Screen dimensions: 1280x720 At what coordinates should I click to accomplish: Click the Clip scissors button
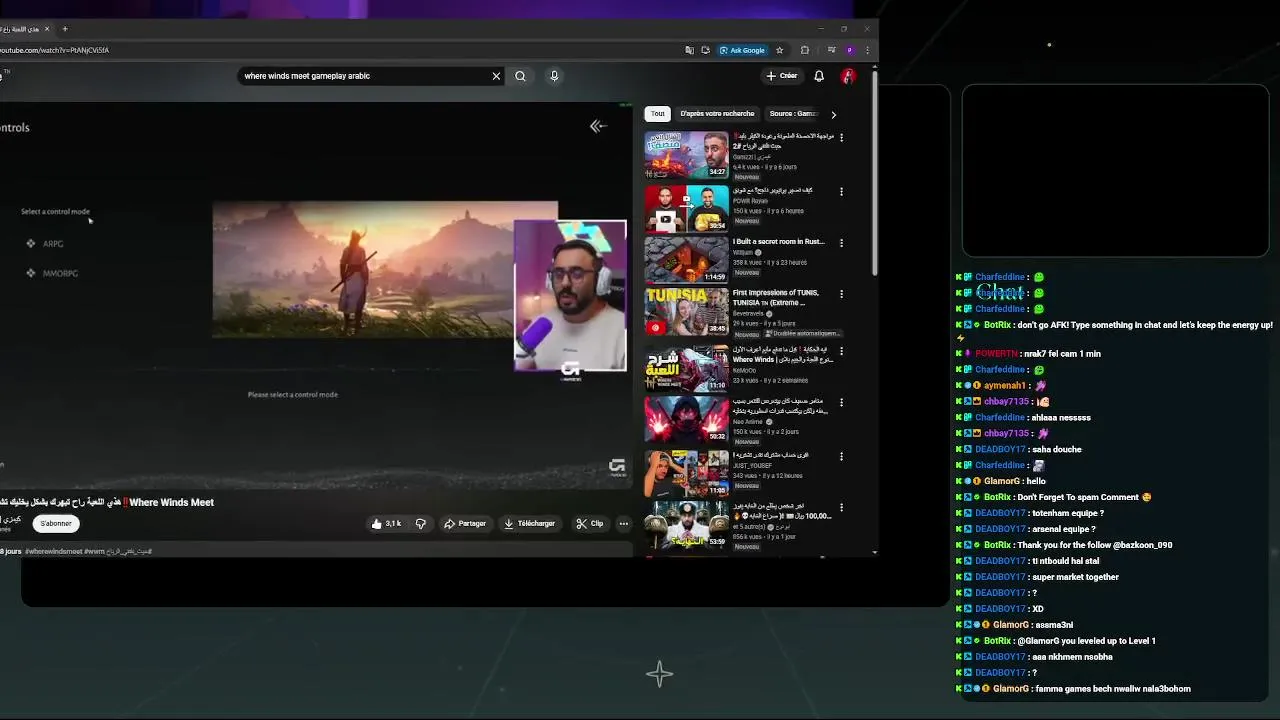coord(590,523)
